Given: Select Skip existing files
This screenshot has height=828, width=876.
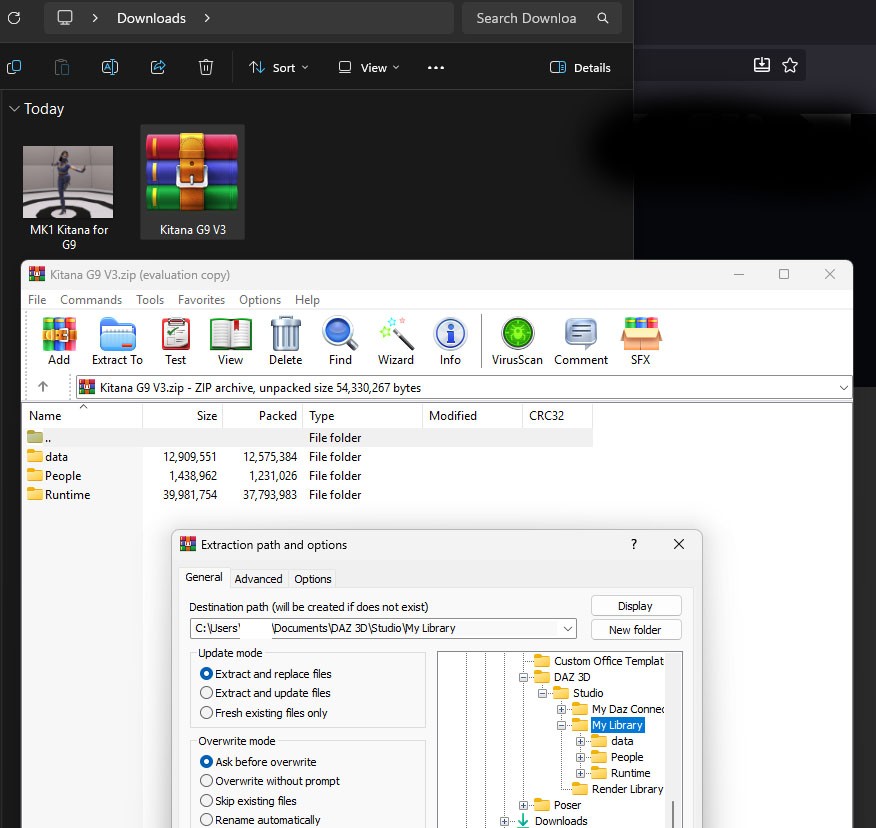Looking at the screenshot, I should [247, 801].
